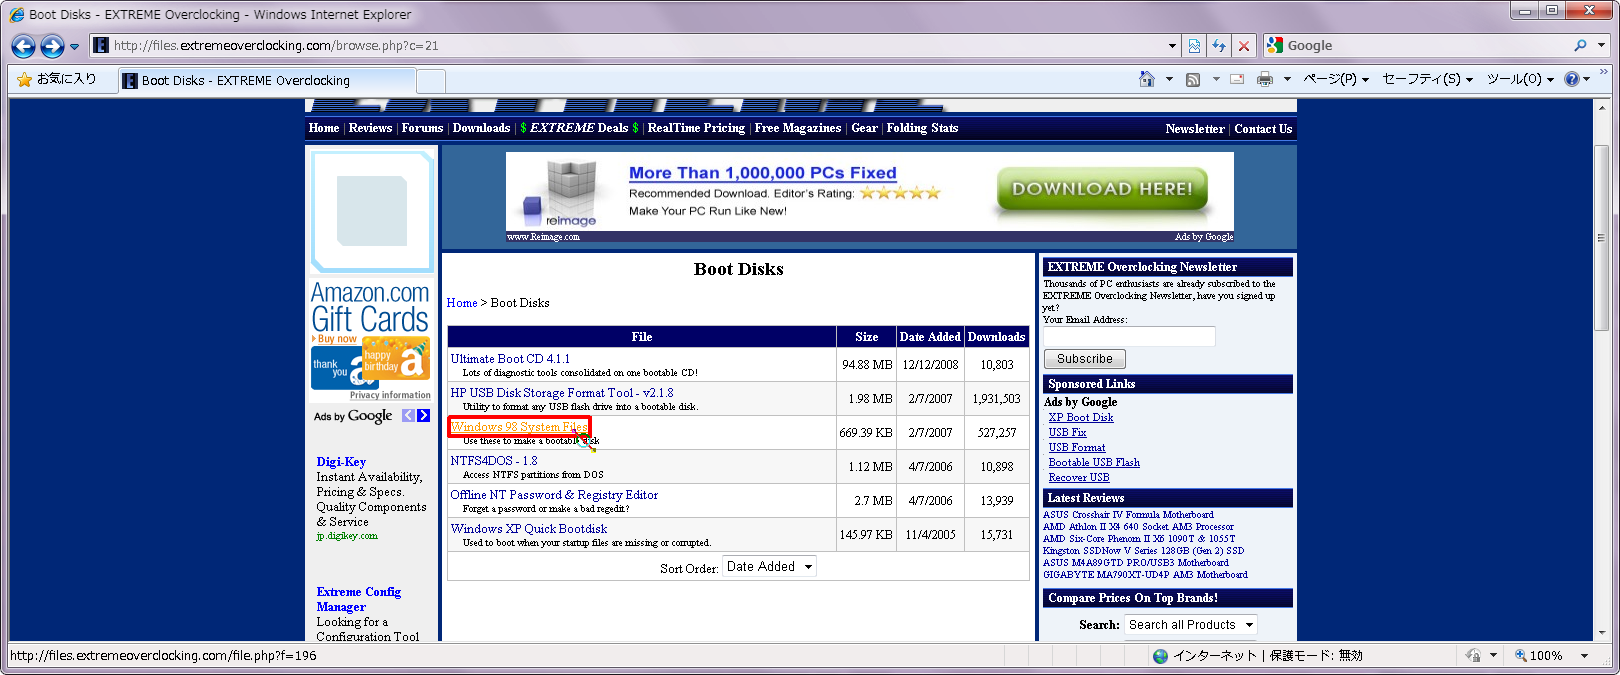Open a new blank tab
The height and width of the screenshot is (675, 1620).
pos(431,81)
